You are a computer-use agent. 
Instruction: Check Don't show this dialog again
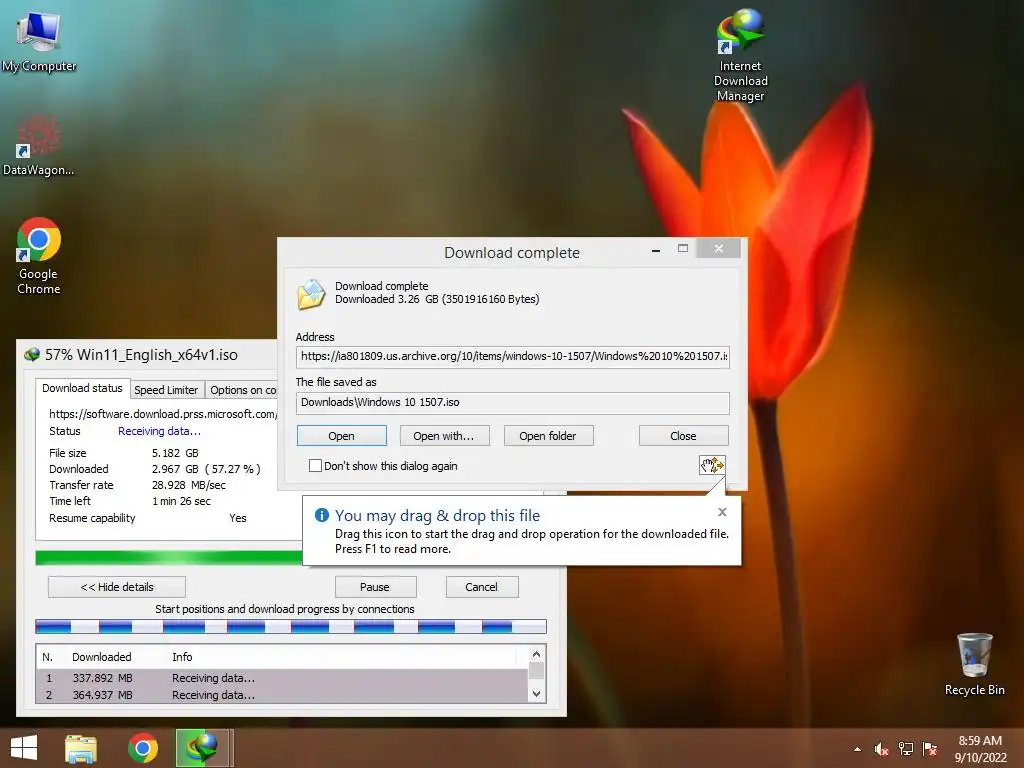315,466
